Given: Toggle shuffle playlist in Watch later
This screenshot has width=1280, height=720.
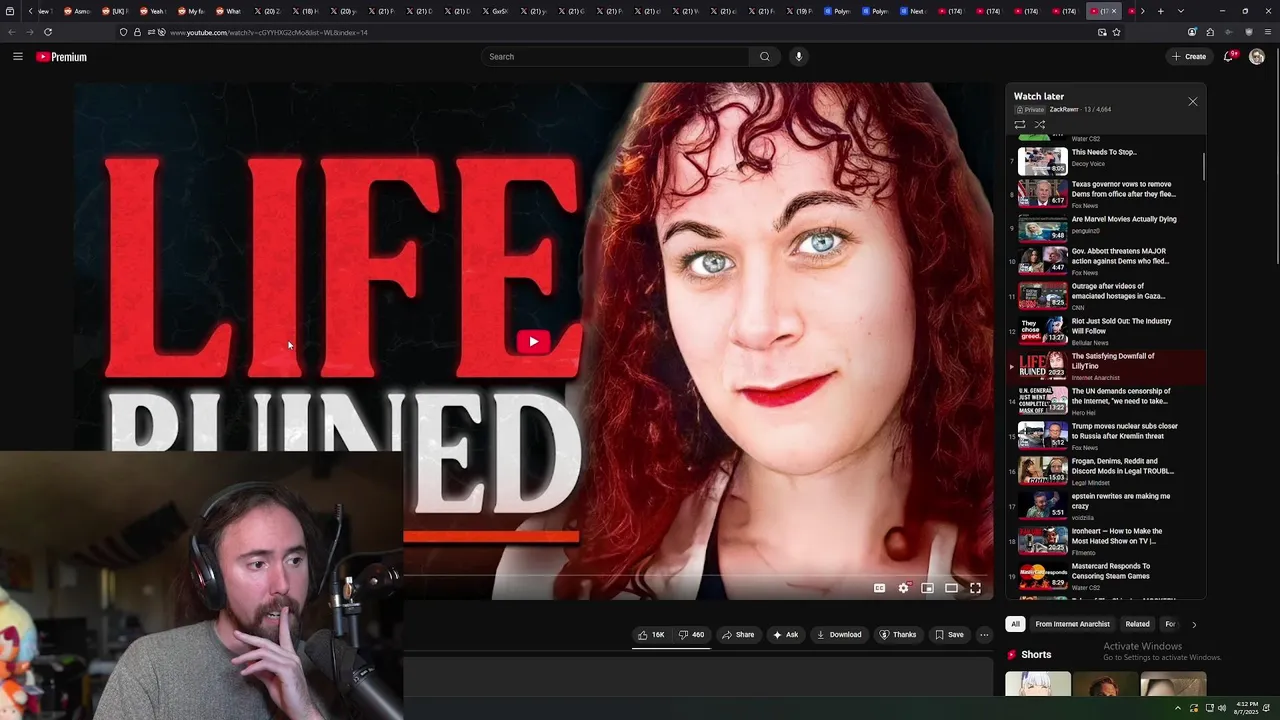Looking at the screenshot, I should pos(1040,125).
